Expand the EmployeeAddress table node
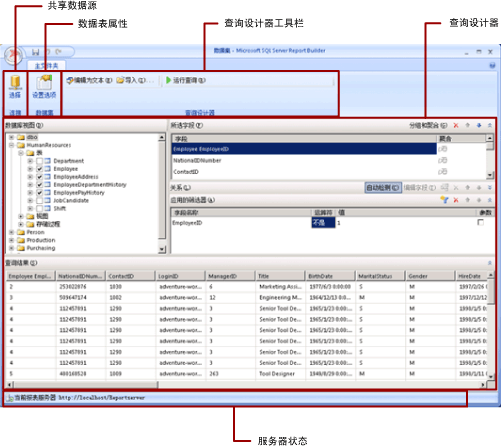This screenshot has width=501, height=447. [x=30, y=177]
